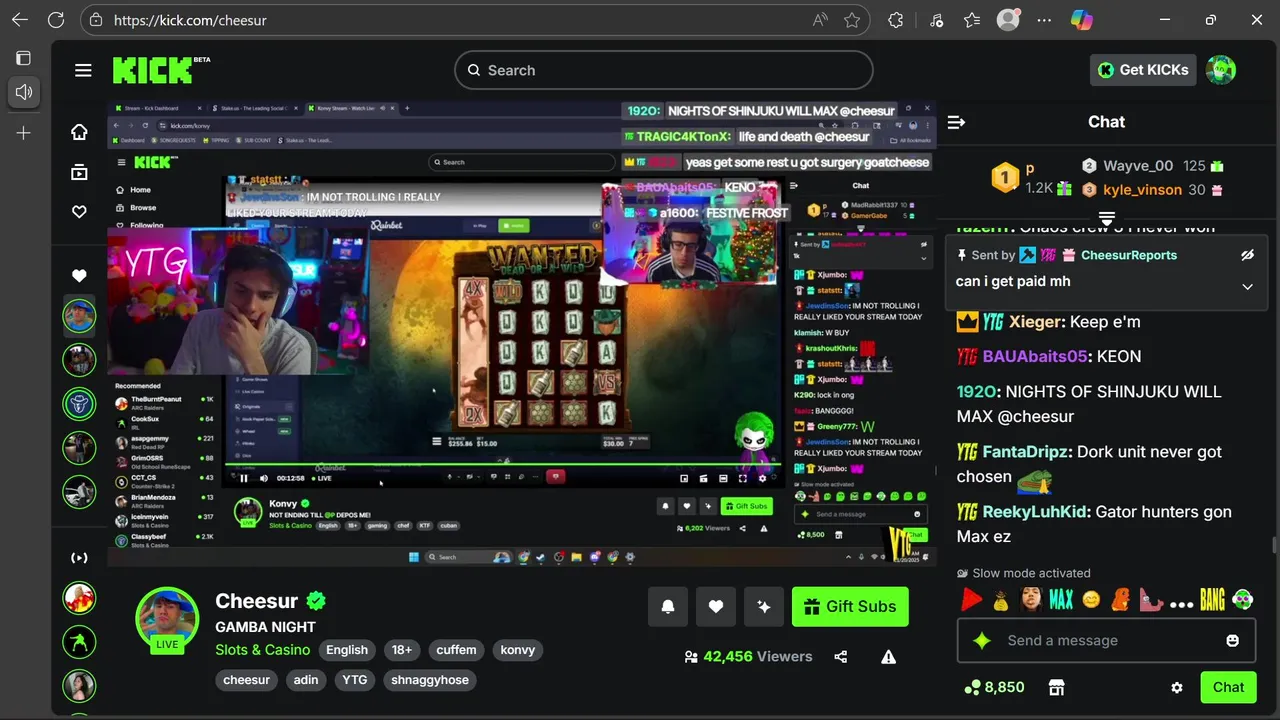Viewport: 1280px width, 720px height.
Task: Select the shnaggyhose tag
Action: coord(430,680)
